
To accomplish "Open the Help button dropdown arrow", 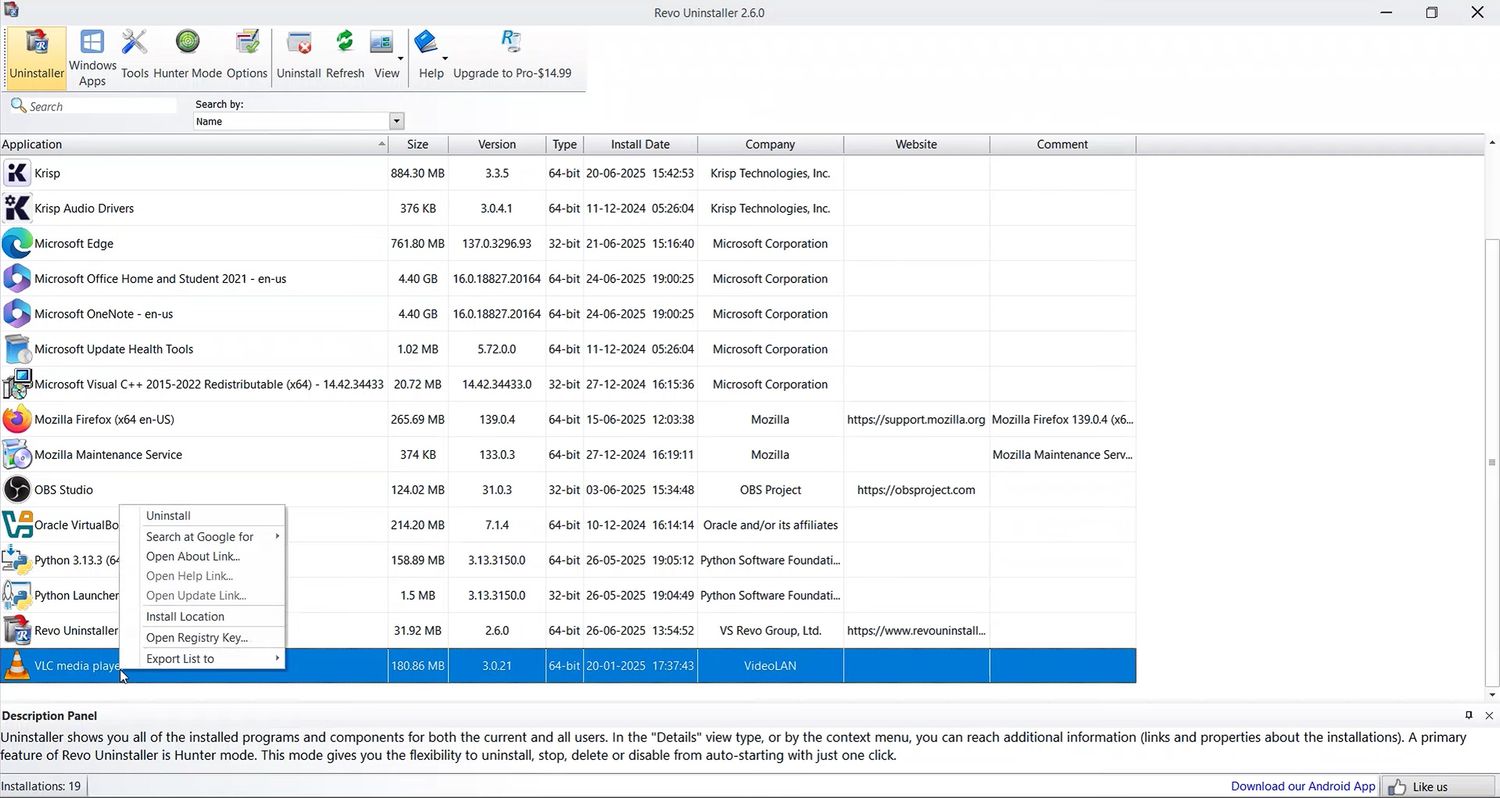I will pyautogui.click(x=445, y=58).
